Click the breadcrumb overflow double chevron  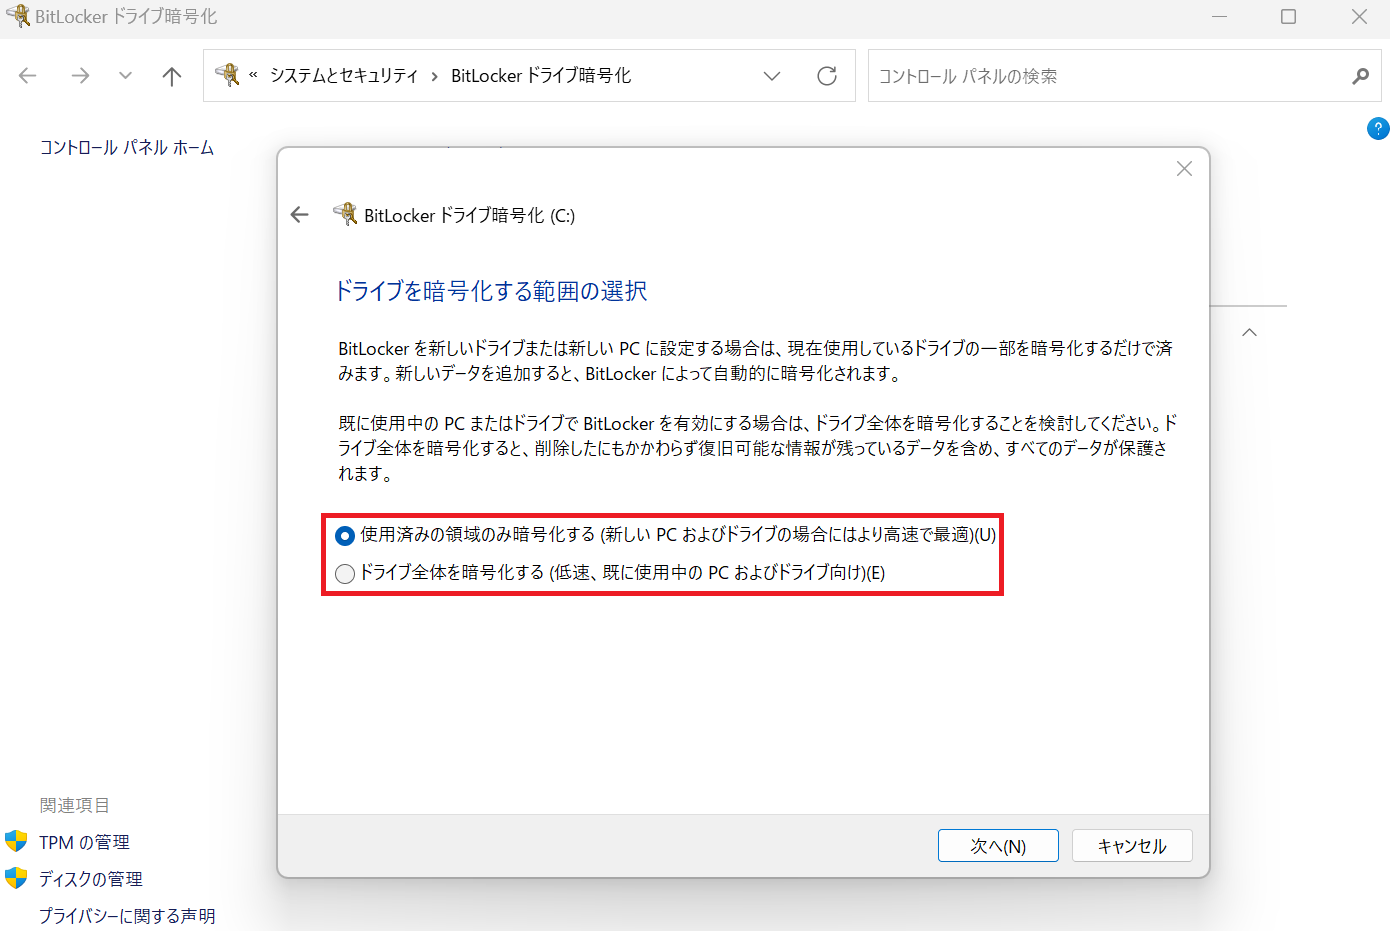tap(254, 75)
